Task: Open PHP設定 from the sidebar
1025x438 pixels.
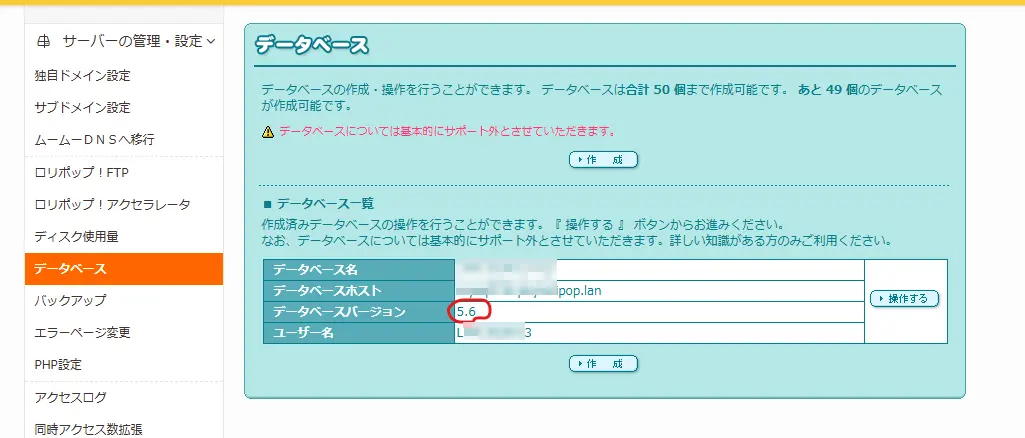Action: (x=58, y=365)
